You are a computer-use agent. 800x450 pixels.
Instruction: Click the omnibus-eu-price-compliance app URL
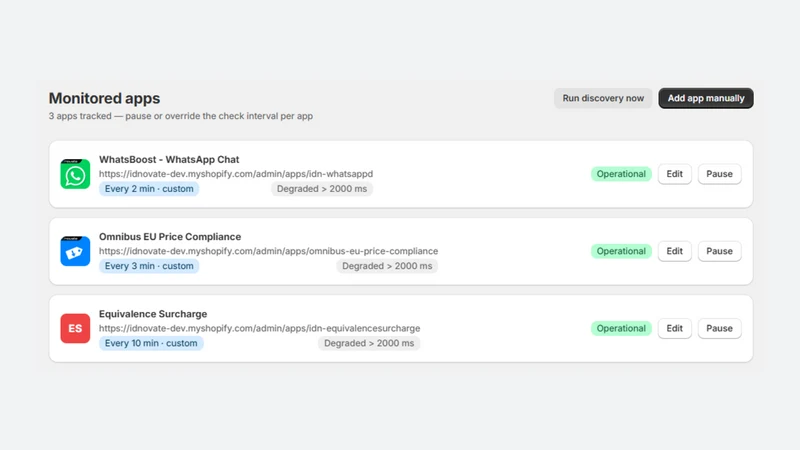point(268,251)
